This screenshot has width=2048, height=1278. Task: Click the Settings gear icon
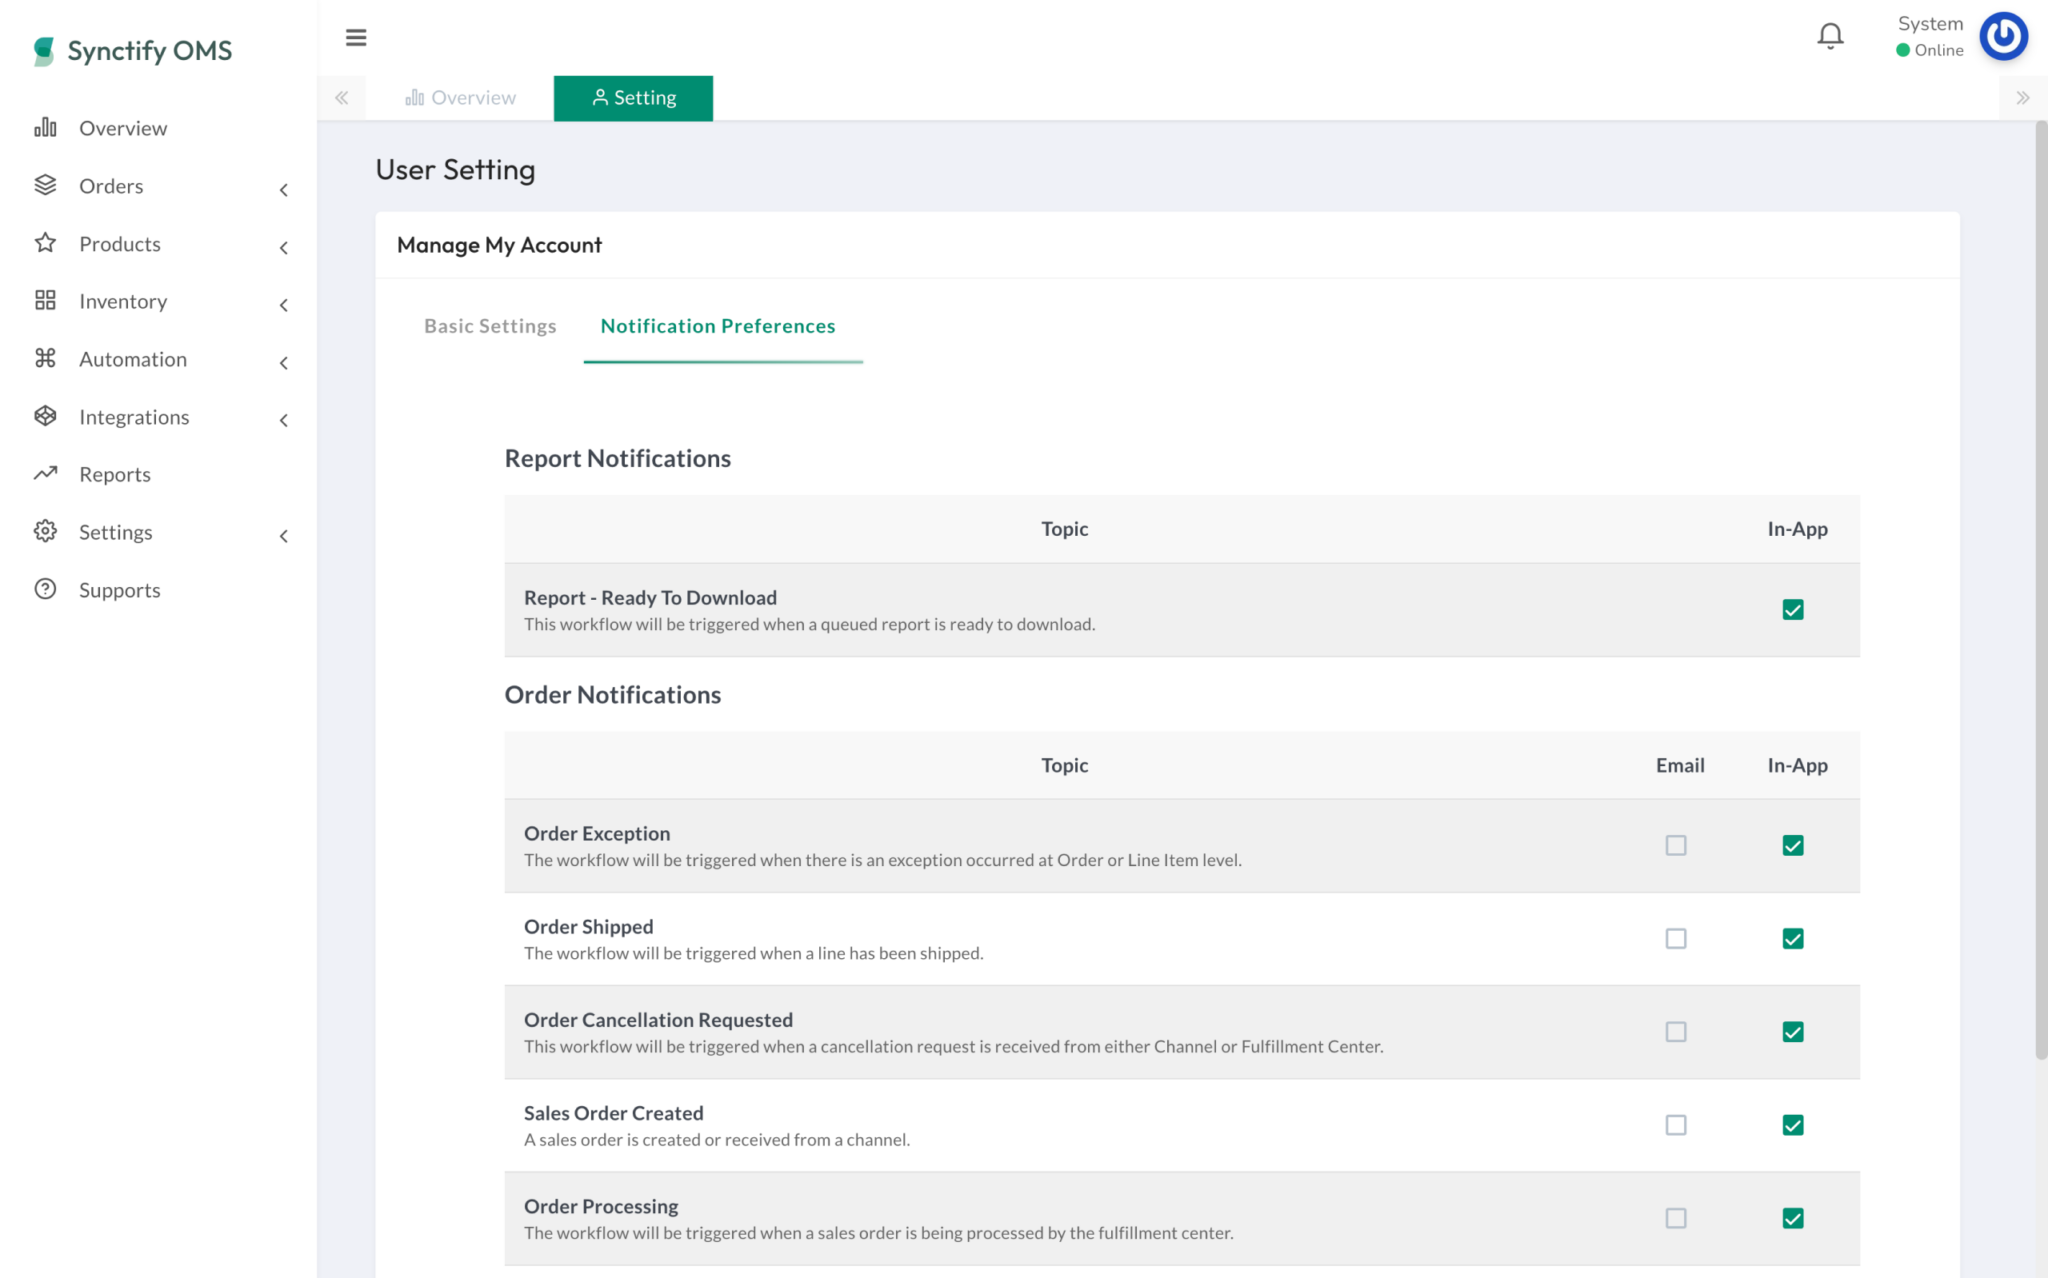coord(45,531)
